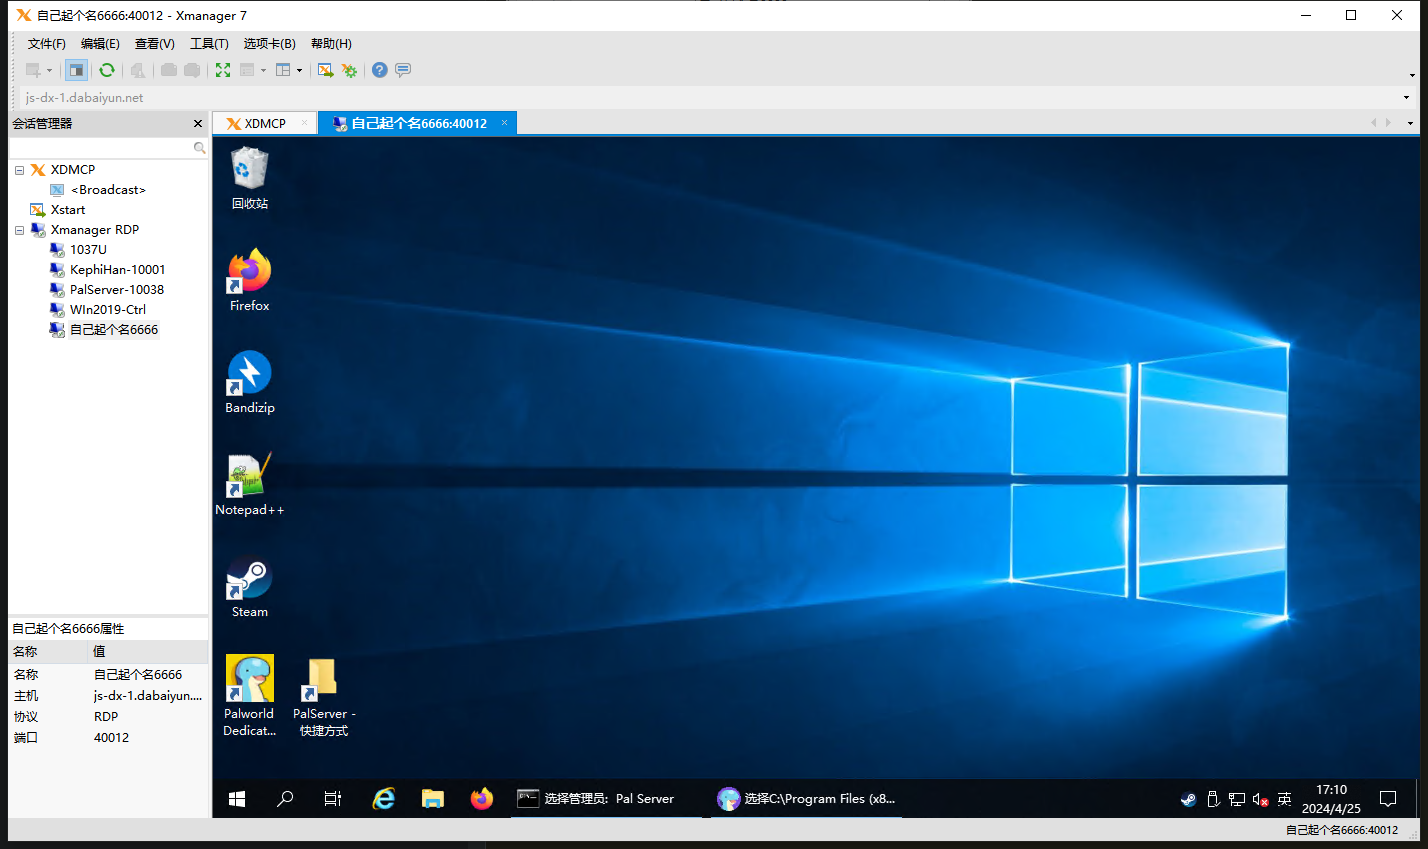Open the 帮助(H) menu

point(331,44)
